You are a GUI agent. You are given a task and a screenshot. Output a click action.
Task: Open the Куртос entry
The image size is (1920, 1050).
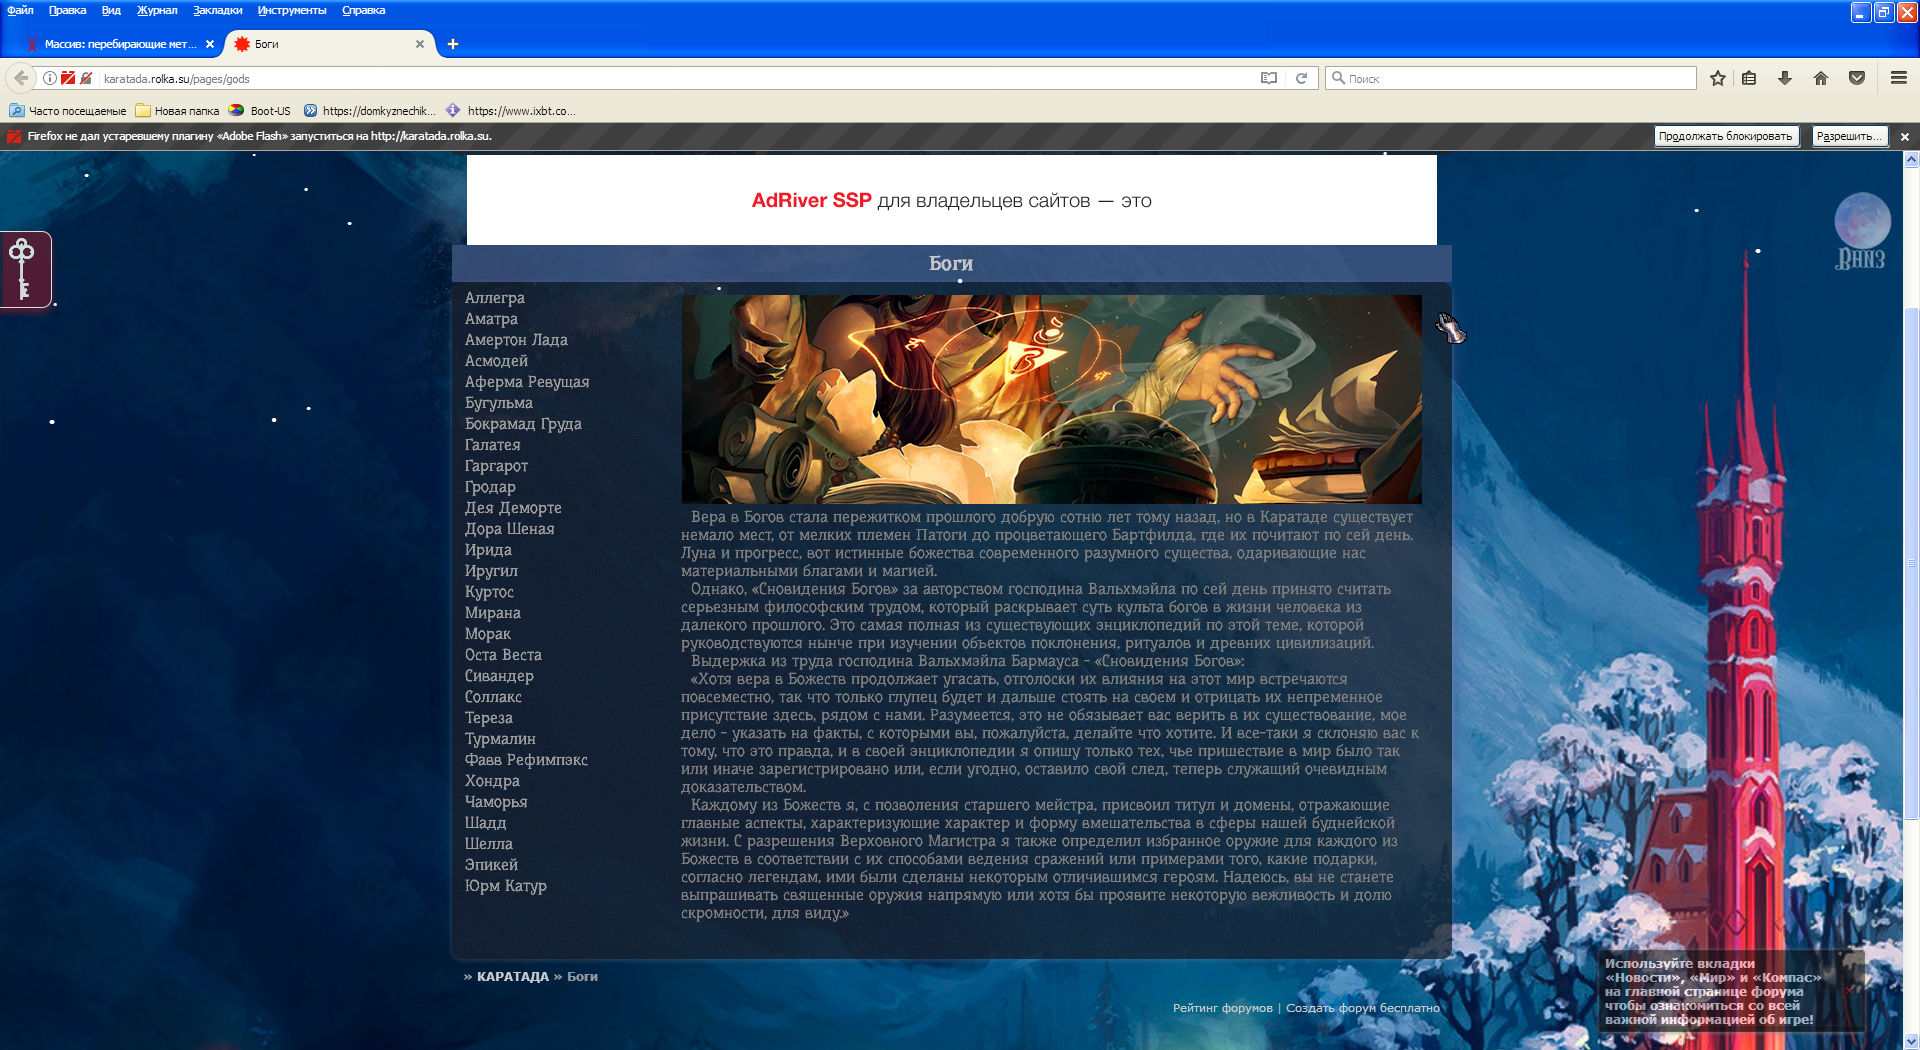click(489, 592)
